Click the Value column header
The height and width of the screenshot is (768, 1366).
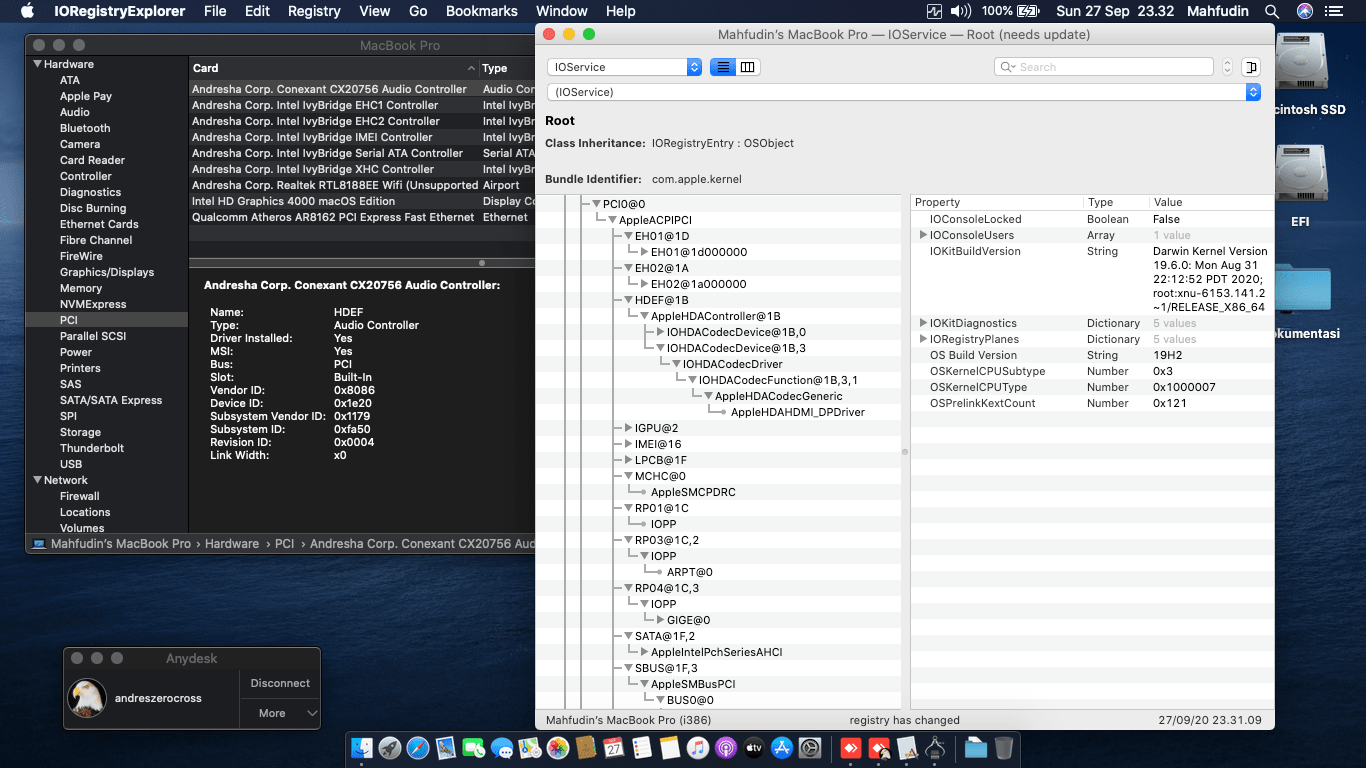click(x=1211, y=202)
